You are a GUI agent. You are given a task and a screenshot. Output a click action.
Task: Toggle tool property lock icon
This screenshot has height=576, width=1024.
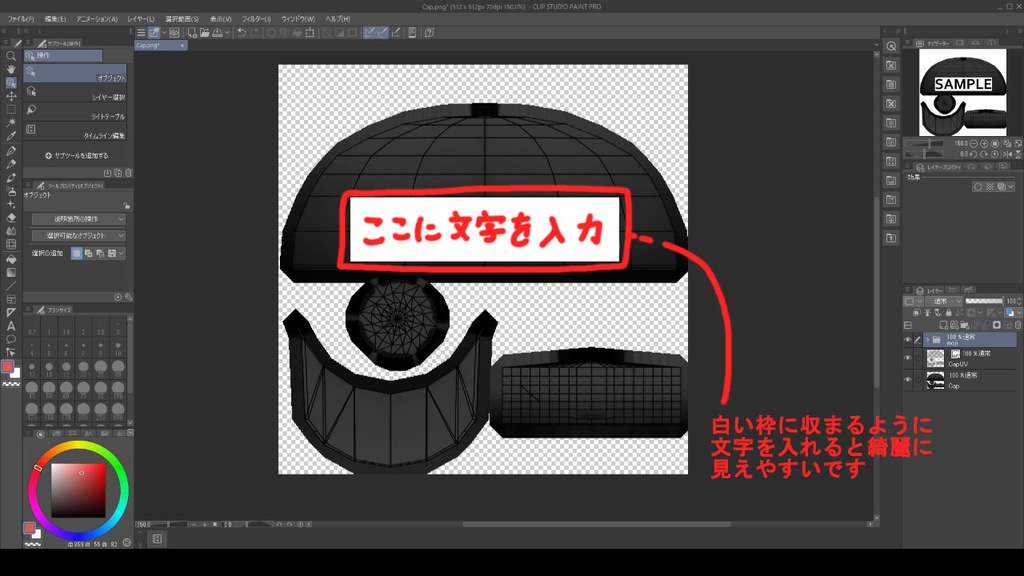(127, 205)
